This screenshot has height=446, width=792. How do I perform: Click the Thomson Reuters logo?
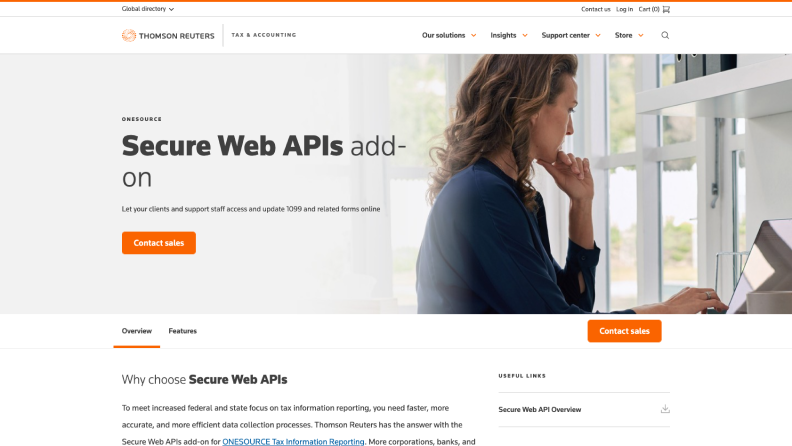168,35
